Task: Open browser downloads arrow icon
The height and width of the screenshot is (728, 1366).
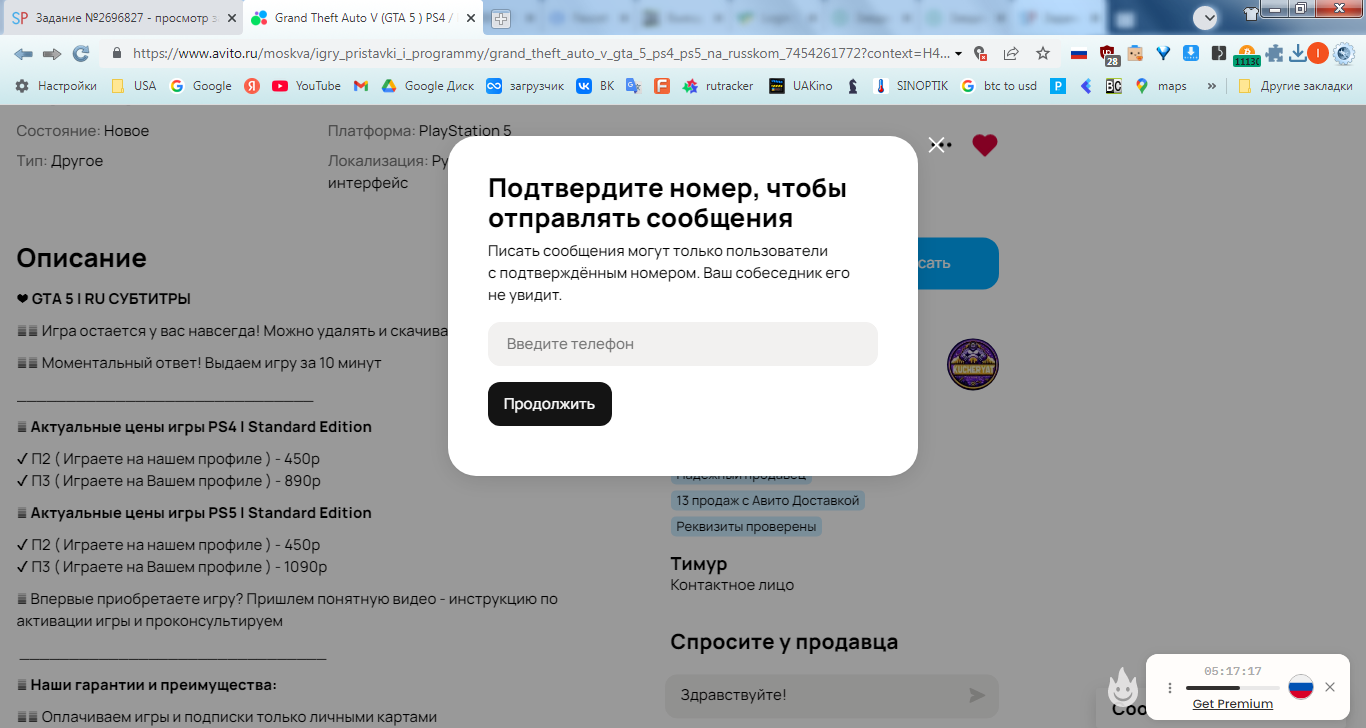Action: 1297,53
